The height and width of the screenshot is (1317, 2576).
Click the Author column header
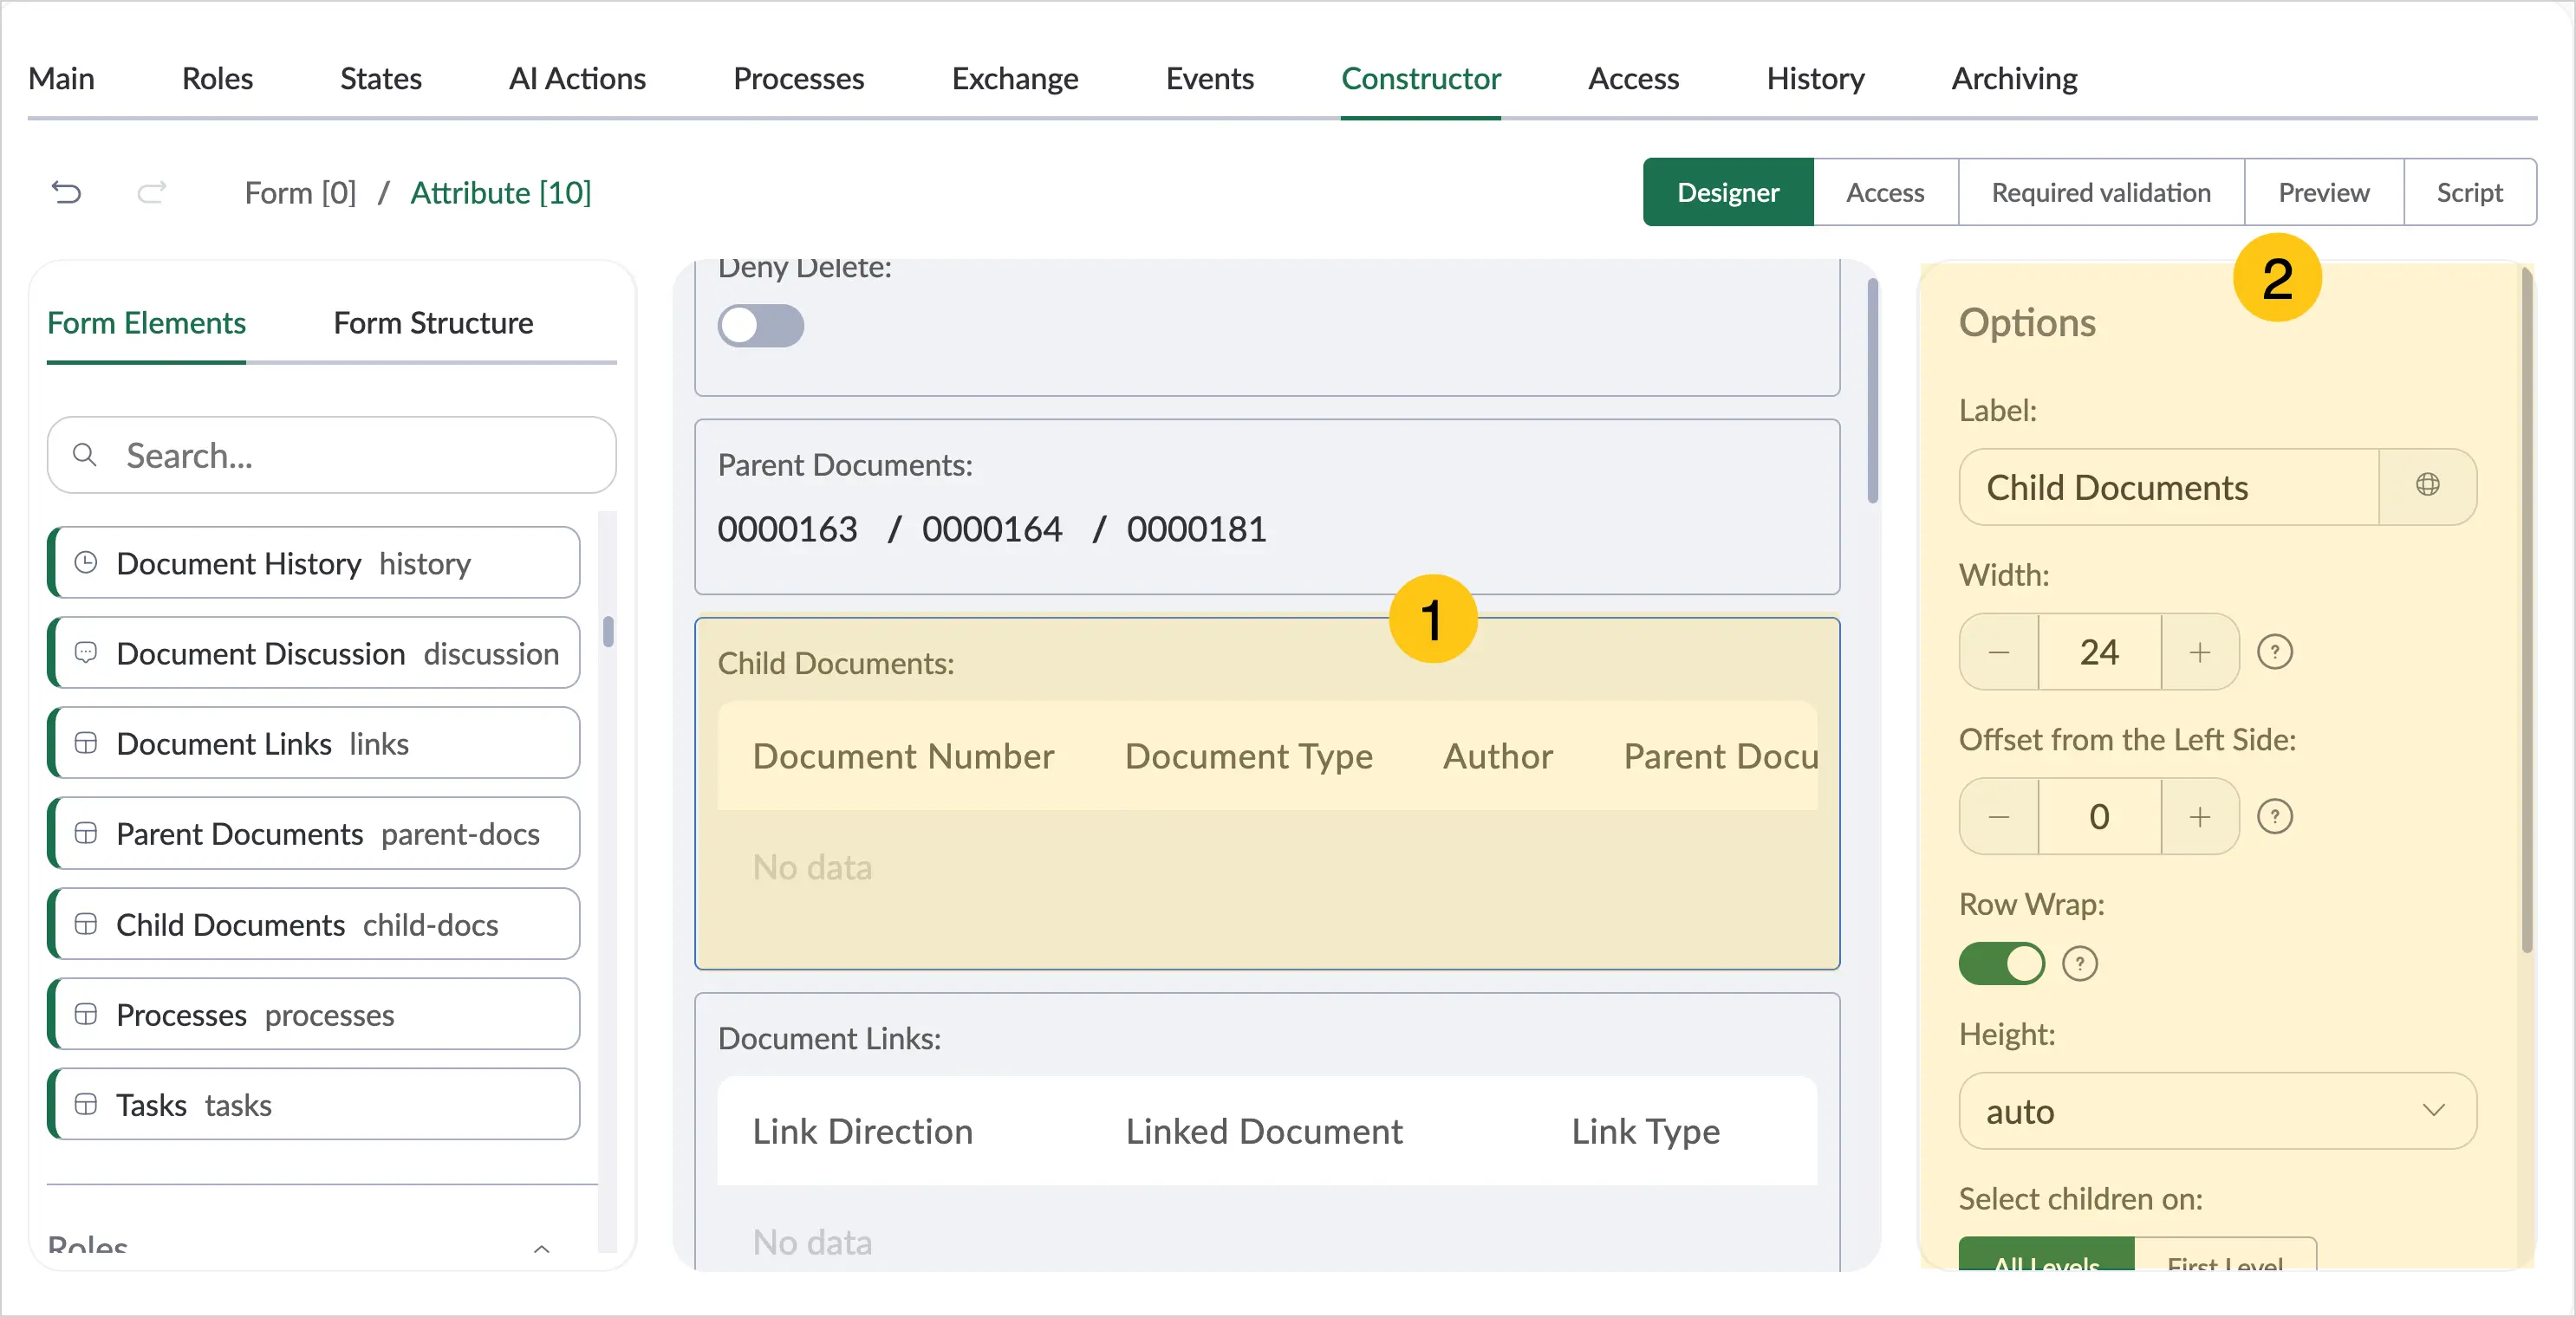(1498, 756)
